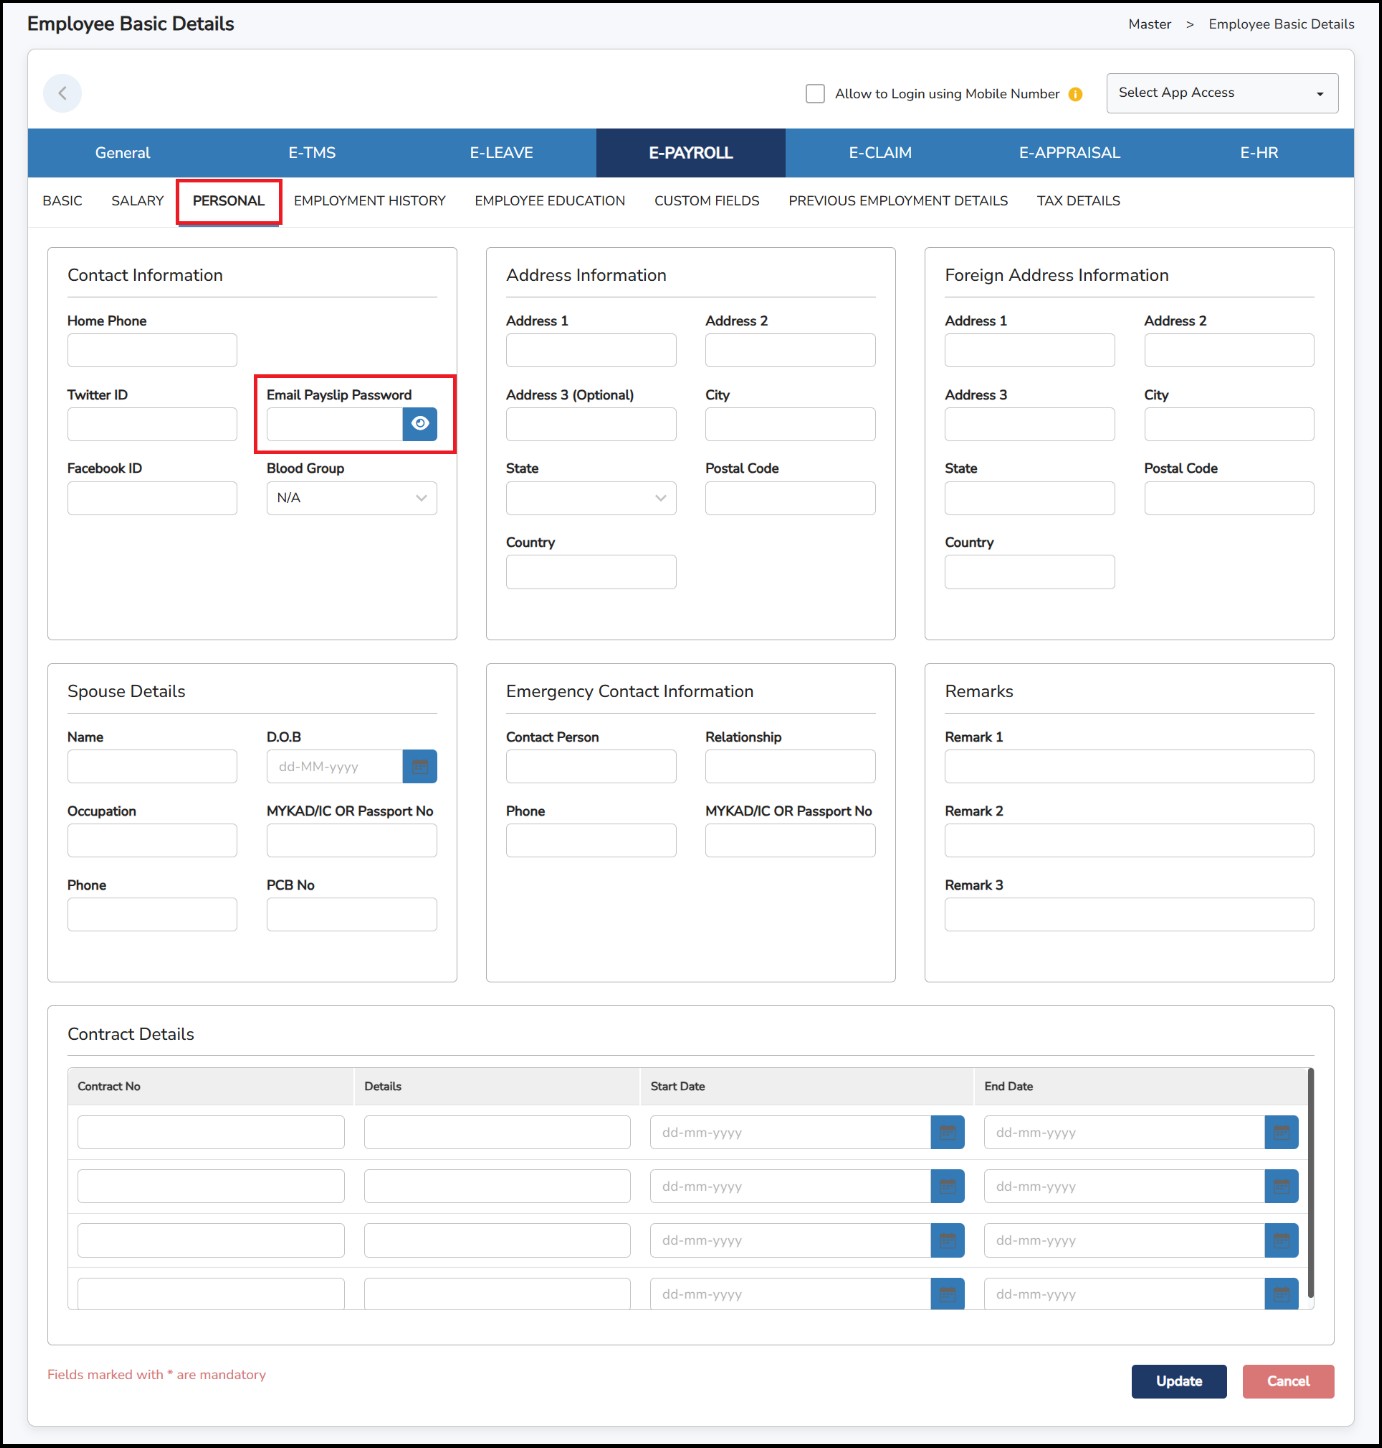Screen dimensions: 1382x1448
Task: Open the Spouse D.O.B calendar picker
Action: tap(420, 767)
